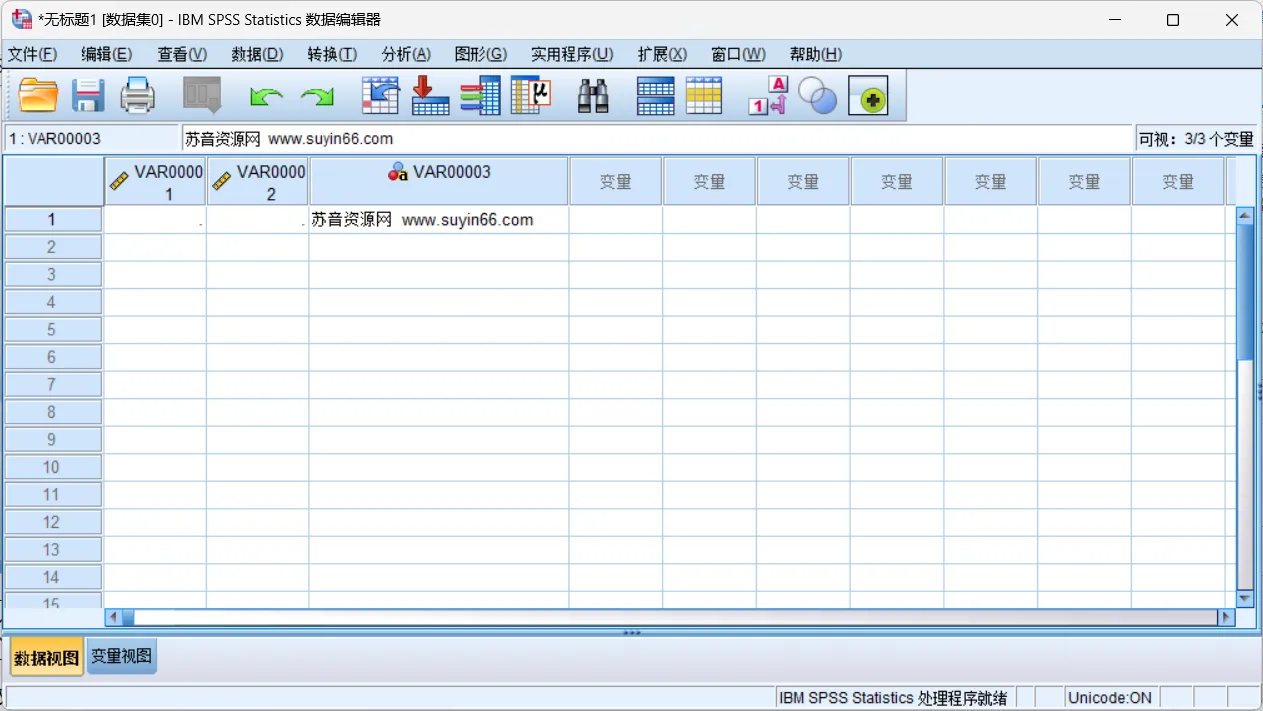
Task: Select the VAR00003 column header
Action: (x=438, y=180)
